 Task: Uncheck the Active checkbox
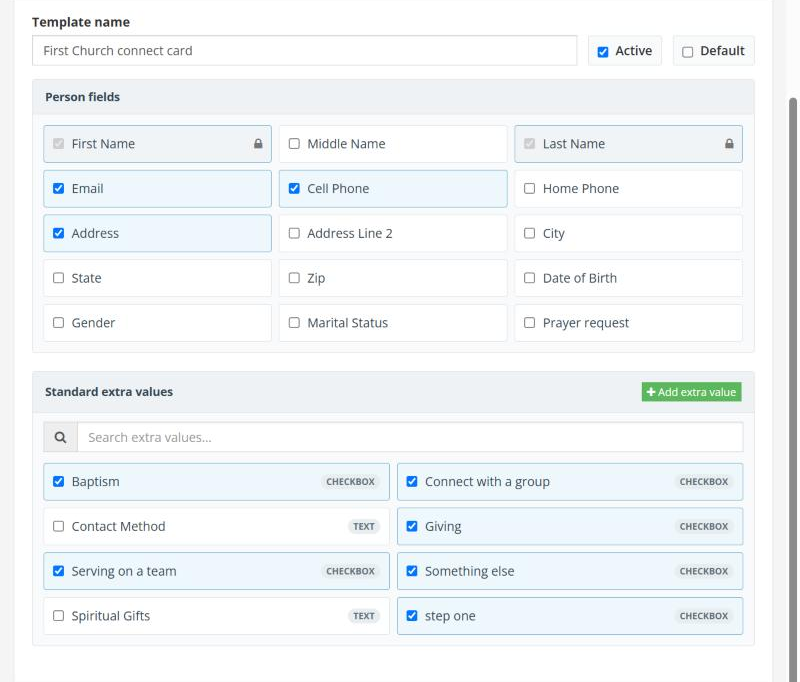[603, 52]
